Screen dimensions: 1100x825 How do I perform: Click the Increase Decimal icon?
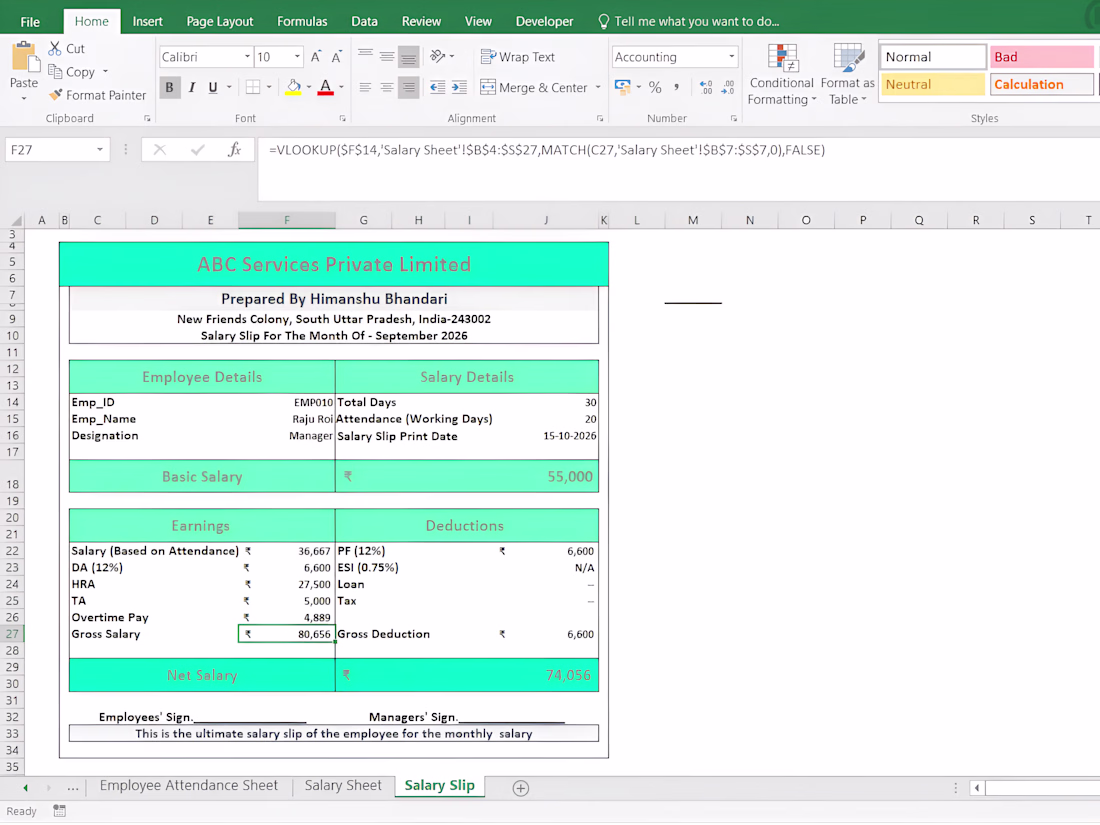706,87
